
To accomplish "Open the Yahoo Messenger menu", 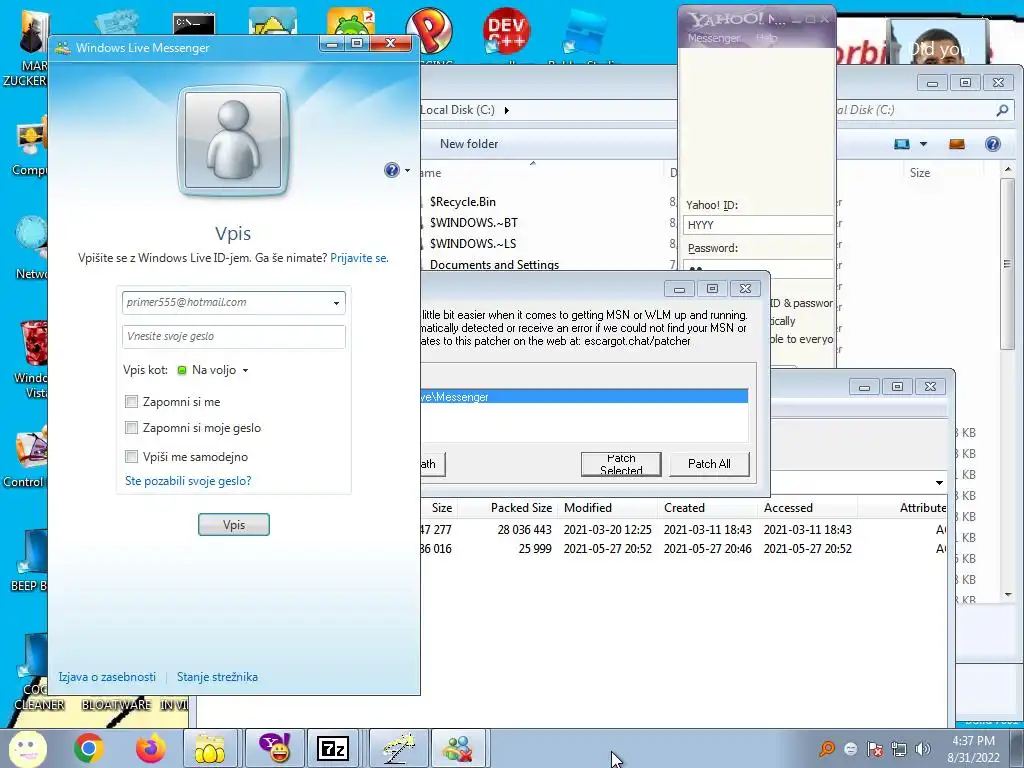I will 714,39.
